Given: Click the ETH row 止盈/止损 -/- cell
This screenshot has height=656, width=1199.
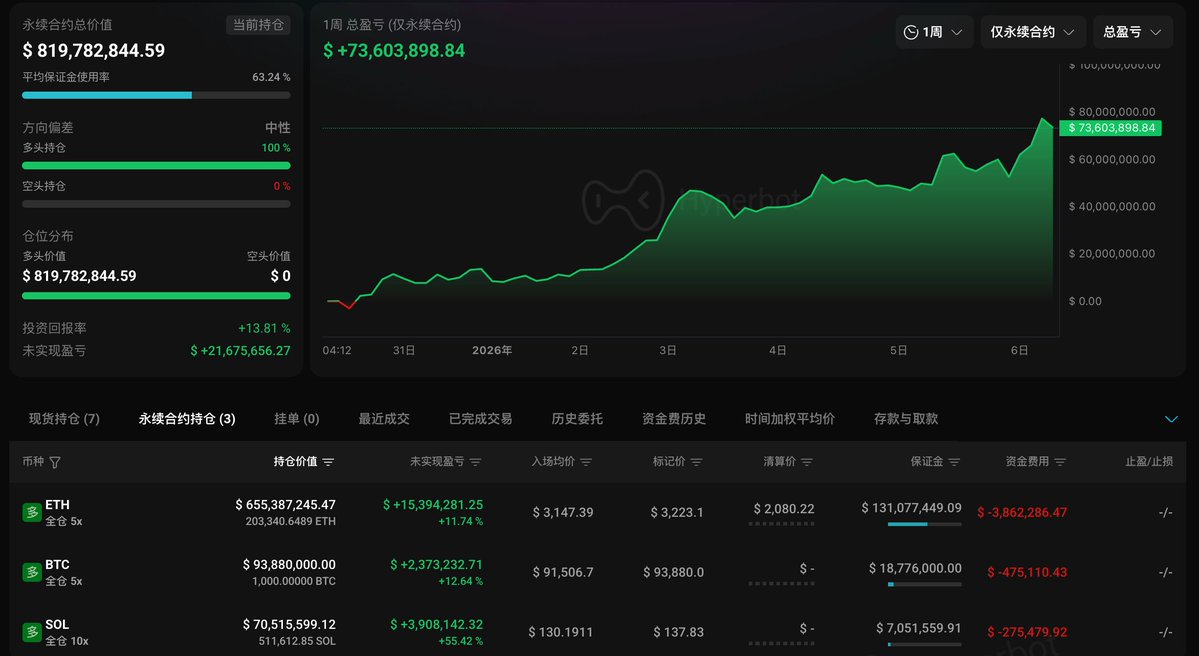Looking at the screenshot, I should (1165, 512).
